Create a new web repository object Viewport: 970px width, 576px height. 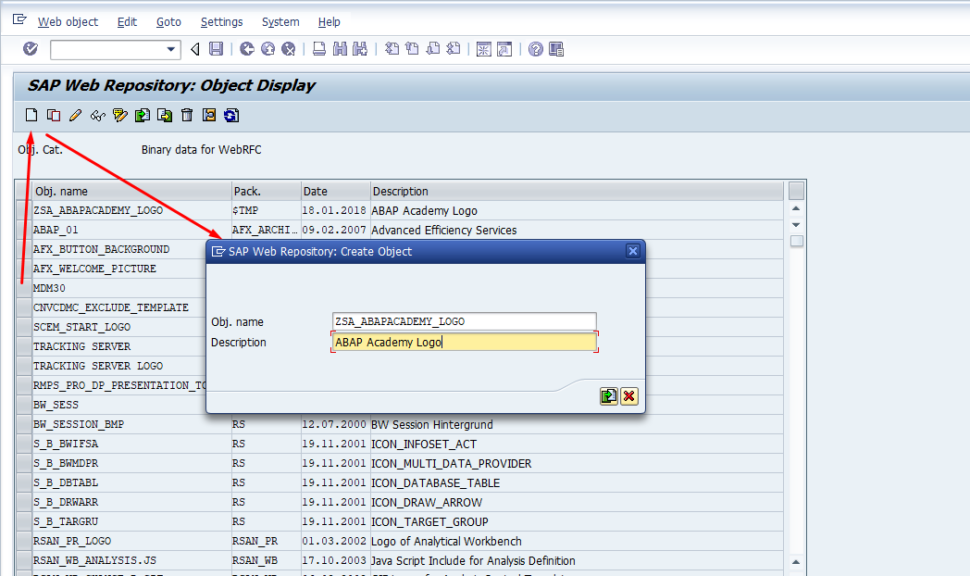(30, 115)
